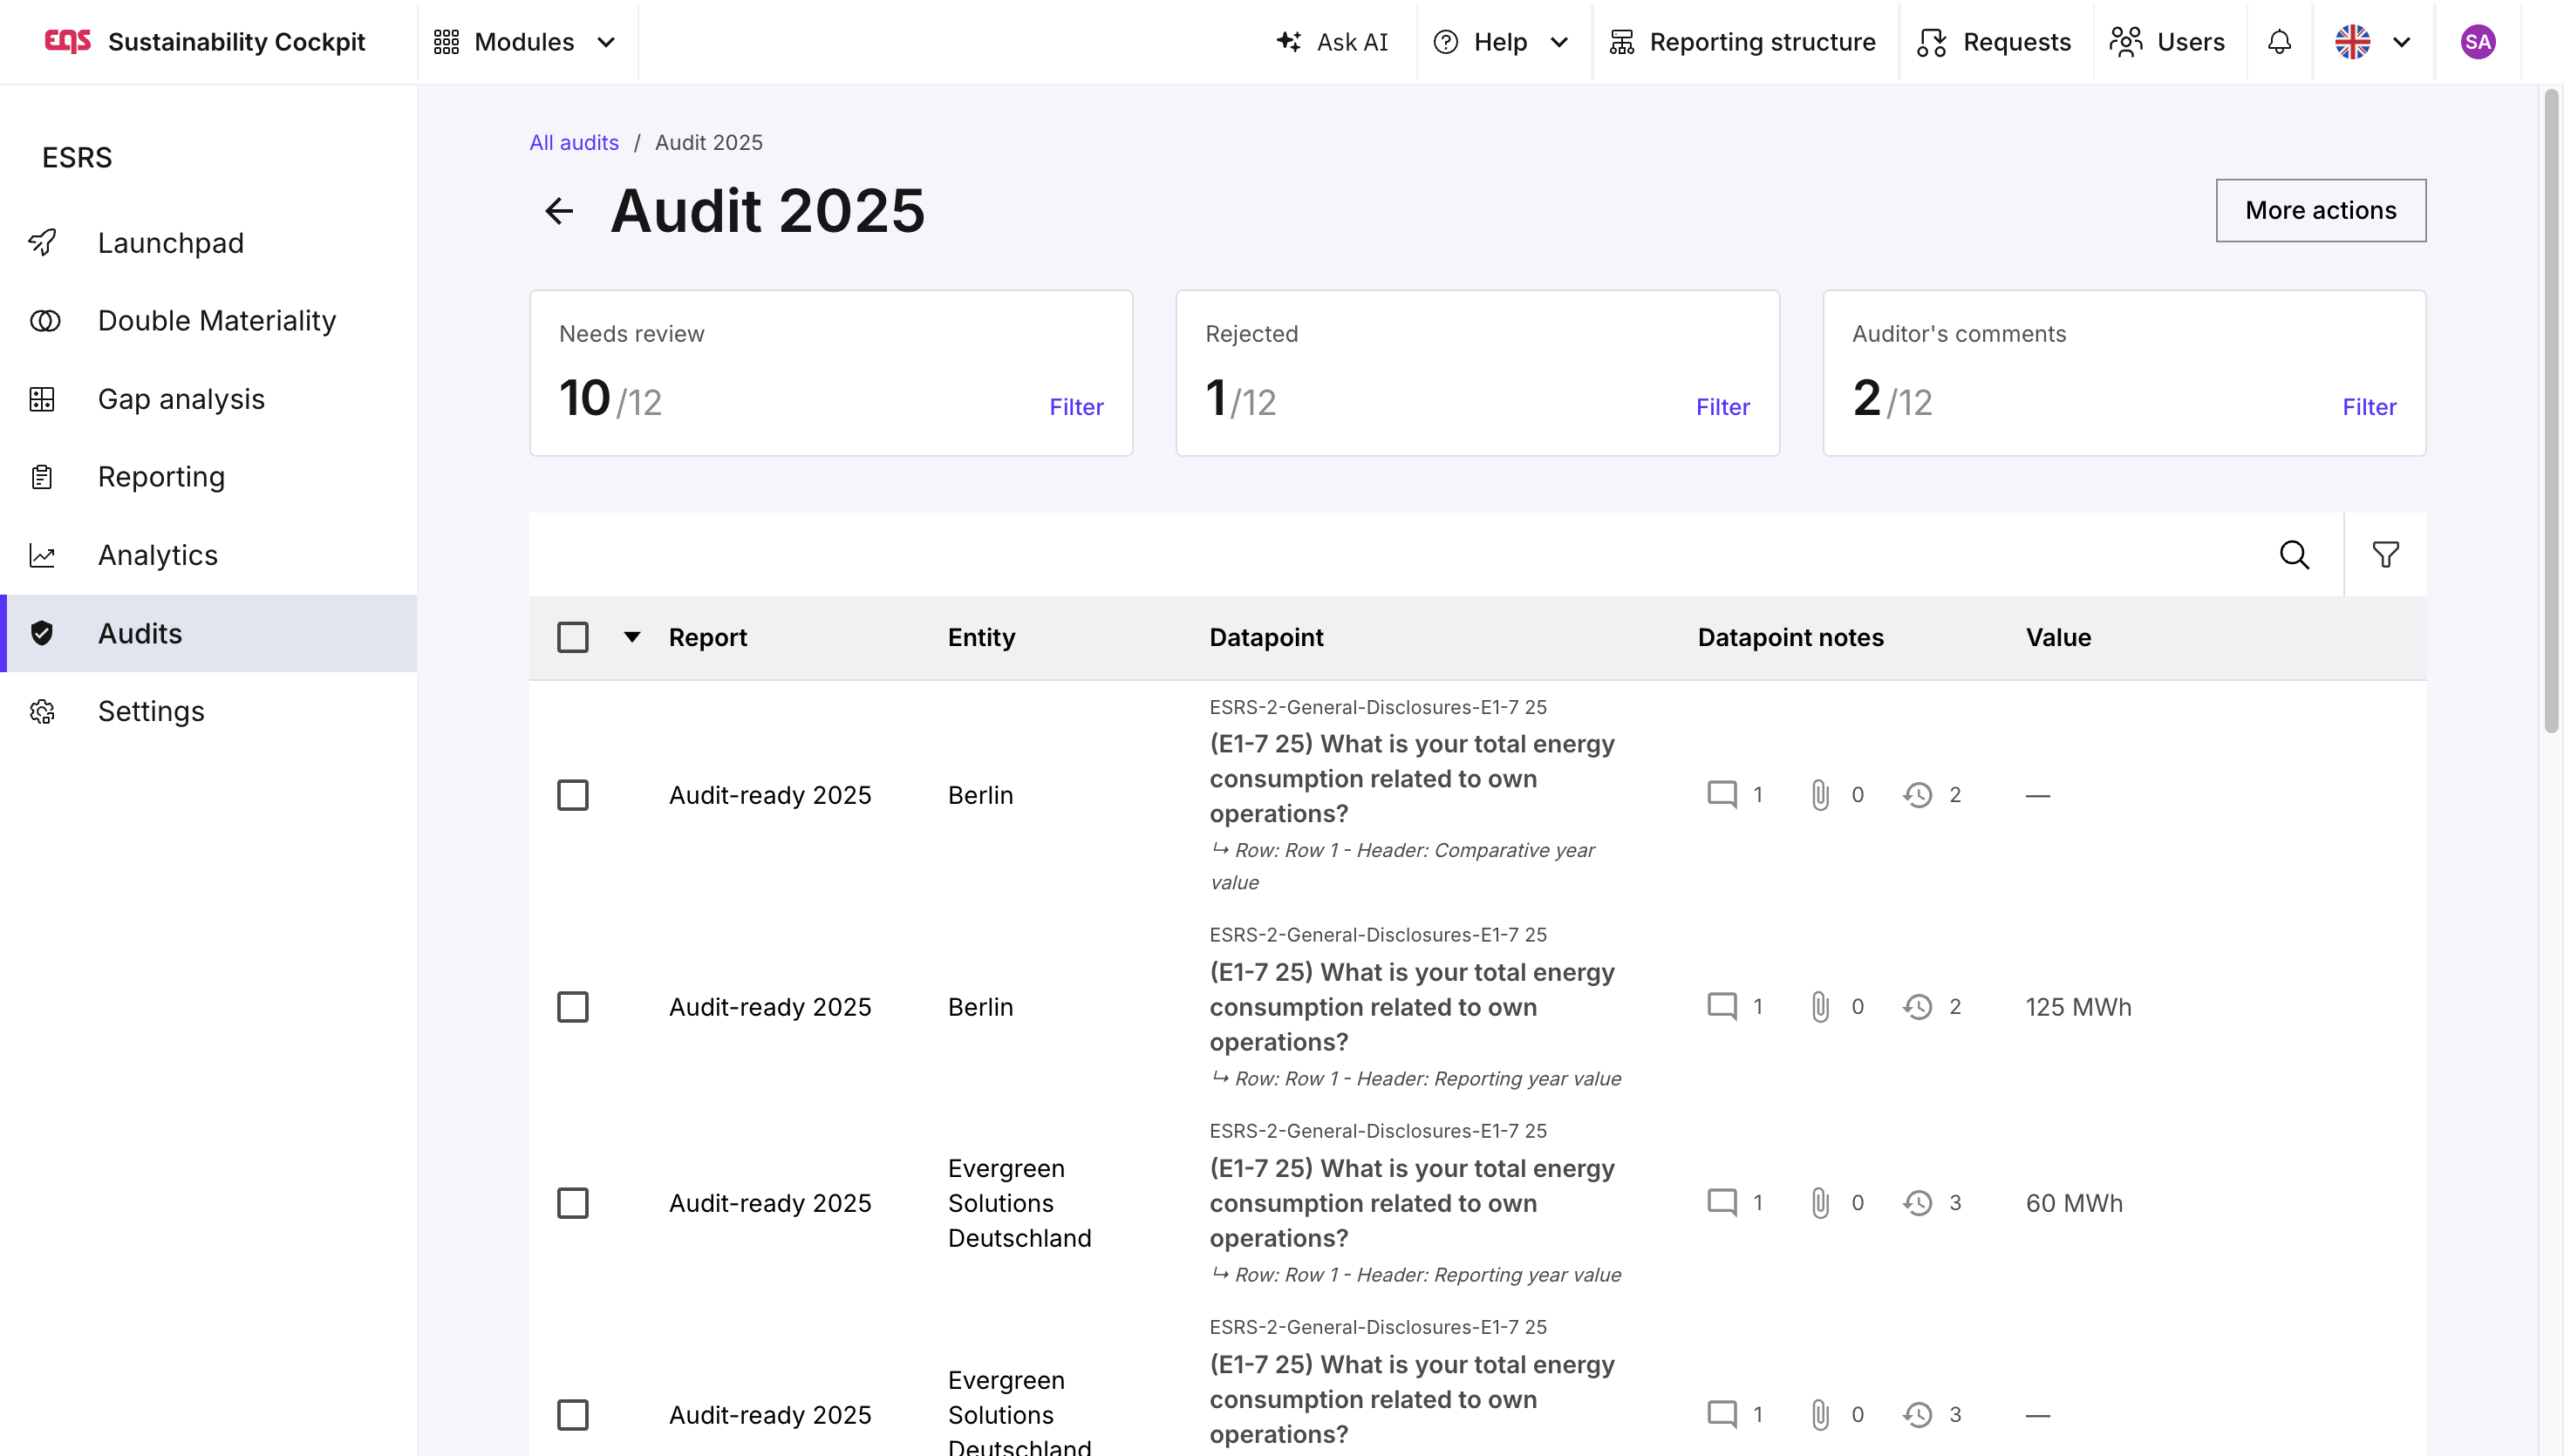This screenshot has width=2564, height=1456.
Task: Click the Reporting structure hierarchy icon
Action: coord(1621,42)
